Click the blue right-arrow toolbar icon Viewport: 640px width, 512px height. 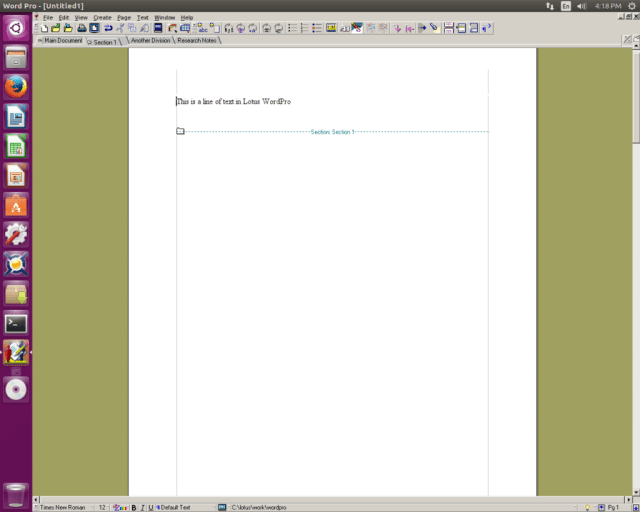click(422, 28)
